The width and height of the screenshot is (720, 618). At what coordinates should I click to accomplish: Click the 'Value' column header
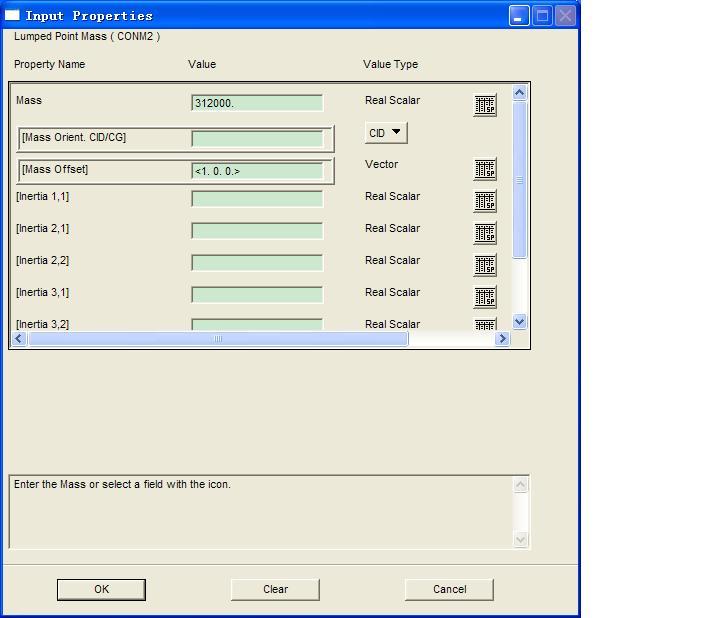click(202, 64)
